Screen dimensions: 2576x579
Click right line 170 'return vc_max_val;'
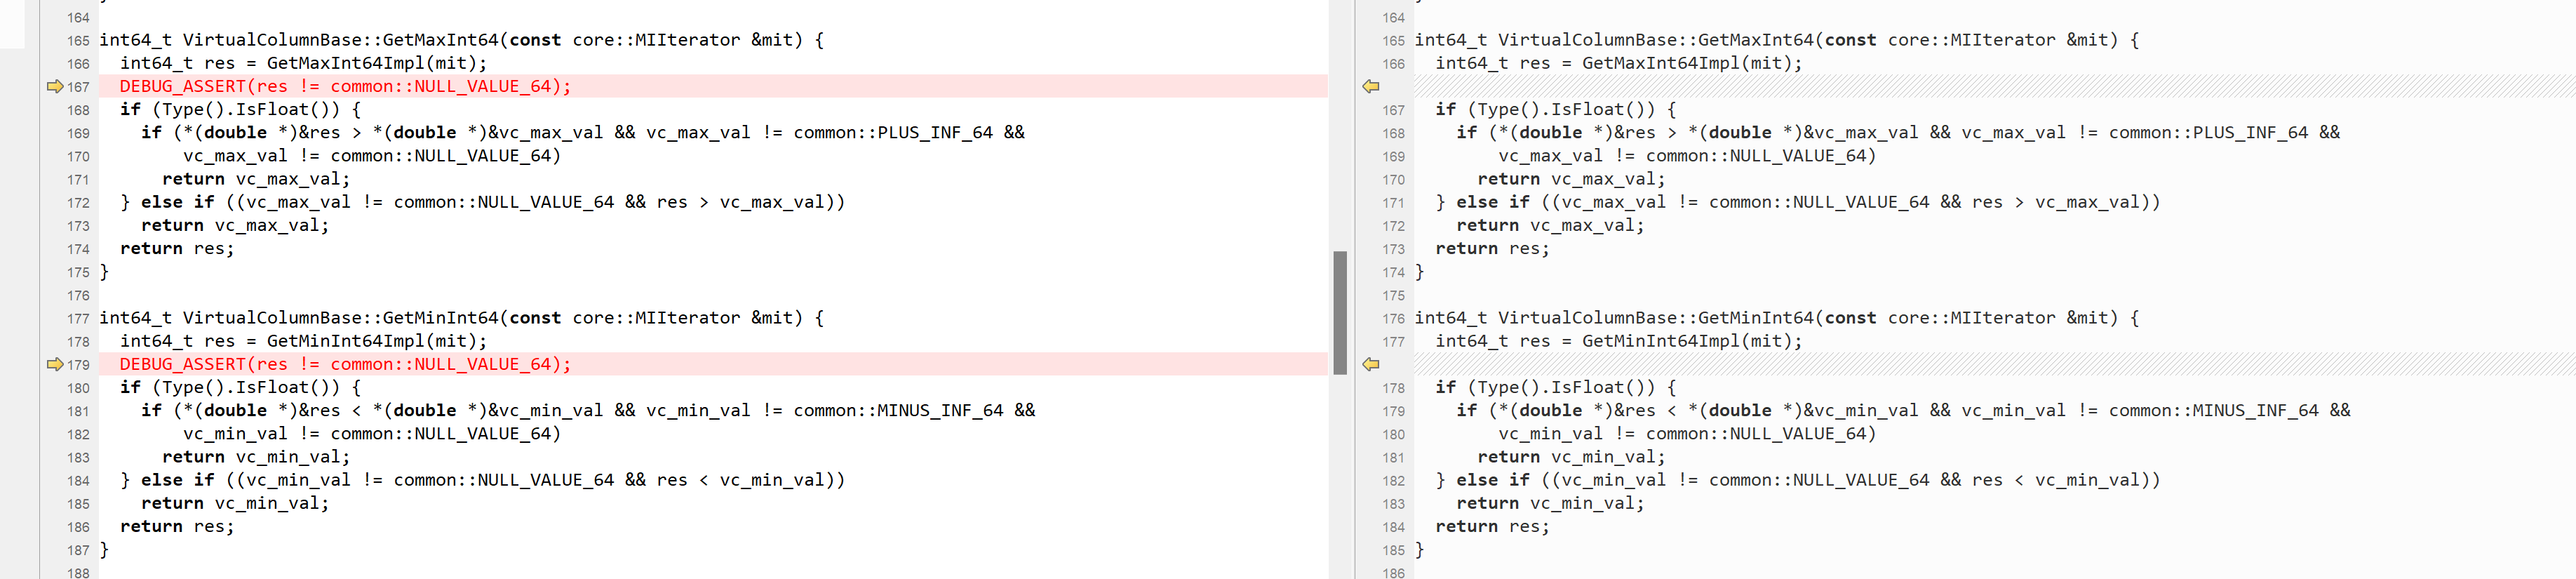(x=1572, y=179)
